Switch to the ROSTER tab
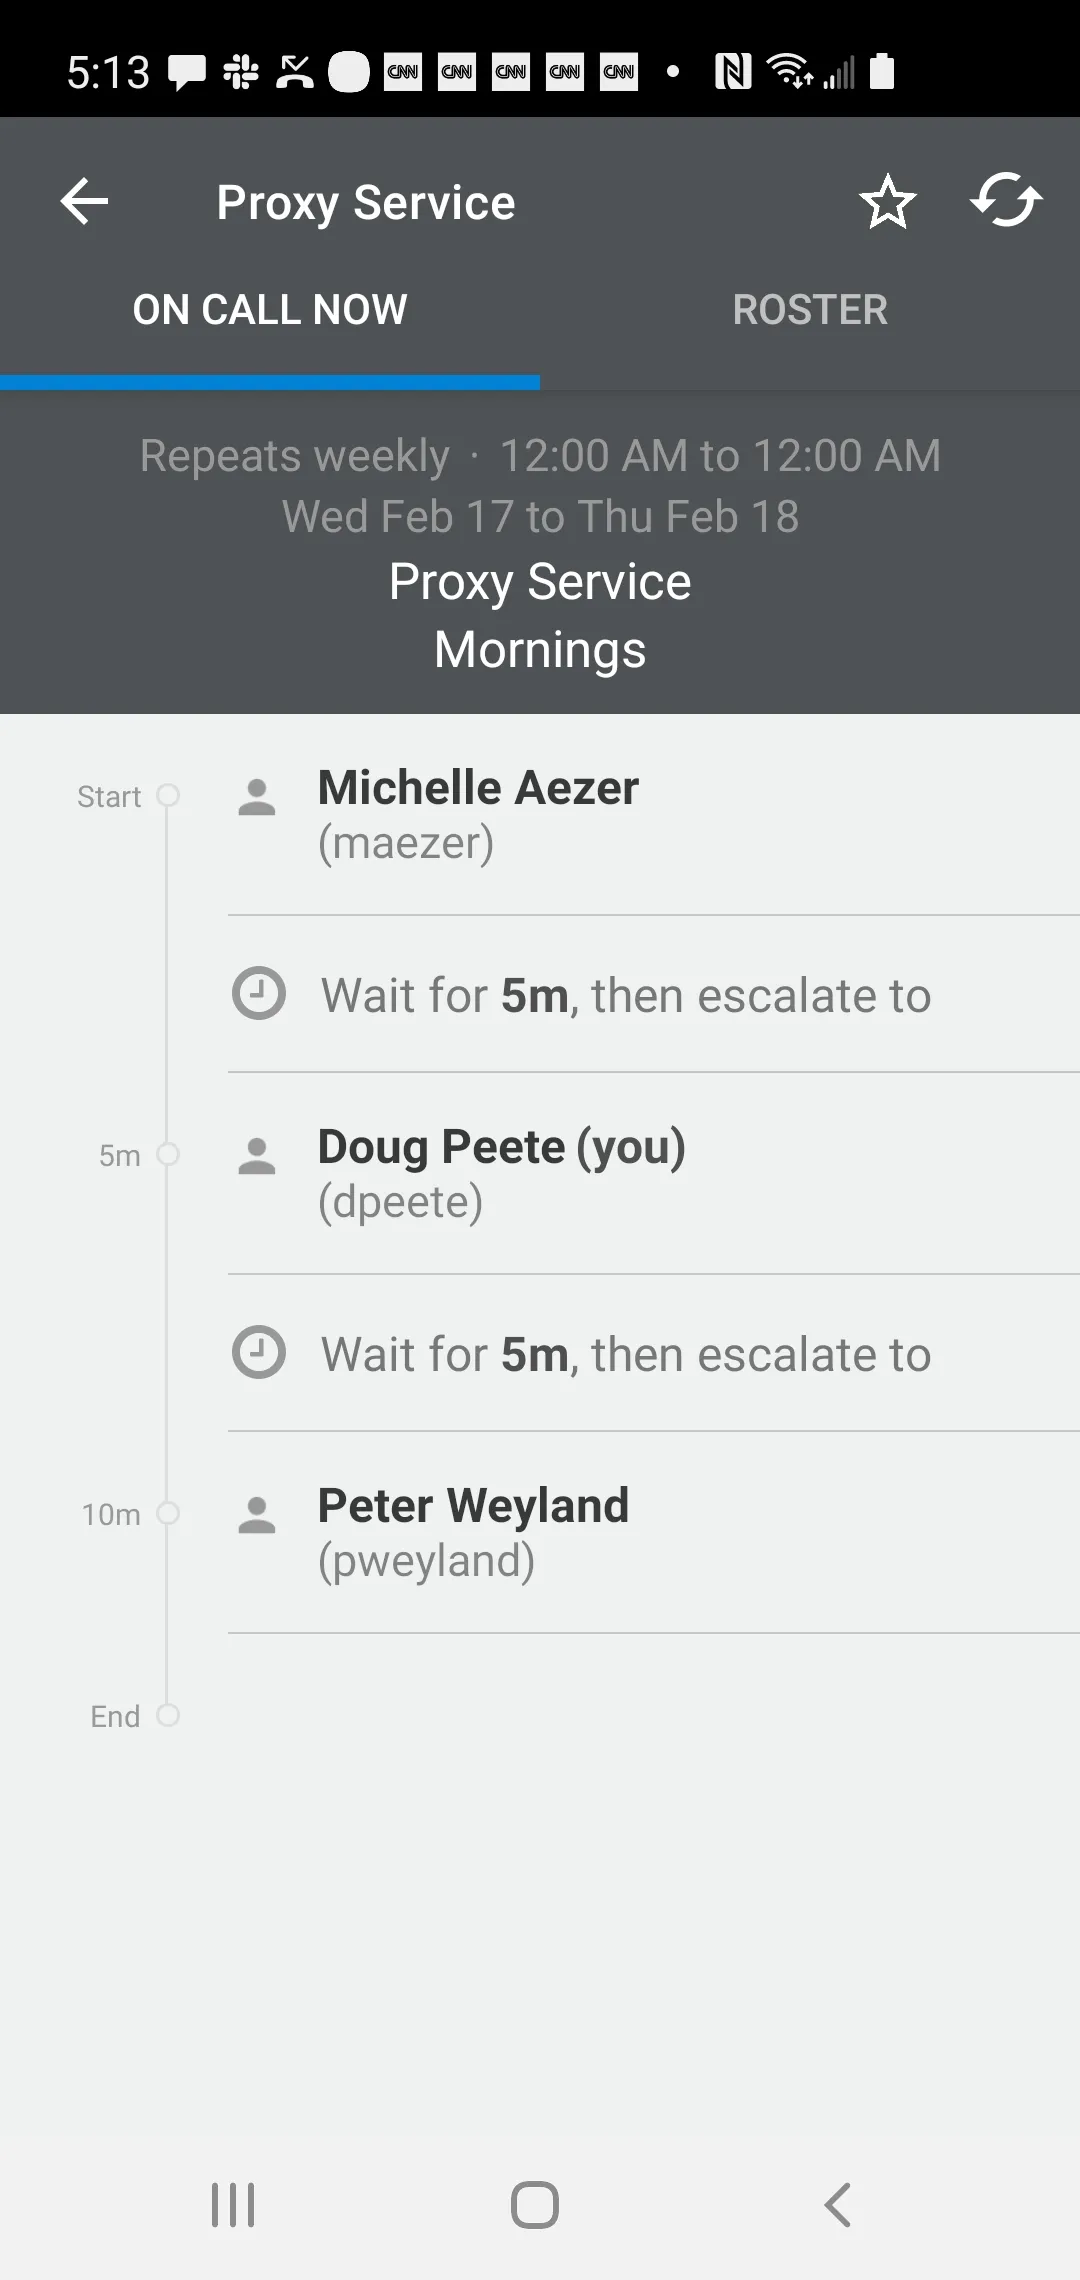 (810, 310)
